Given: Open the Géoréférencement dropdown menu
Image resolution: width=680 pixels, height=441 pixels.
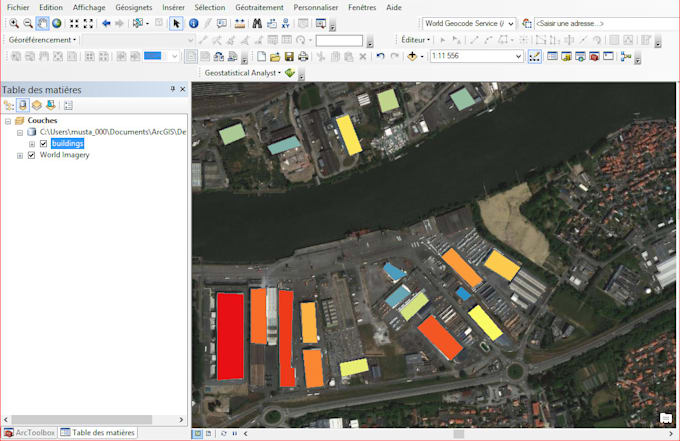Looking at the screenshot, I should 42,40.
